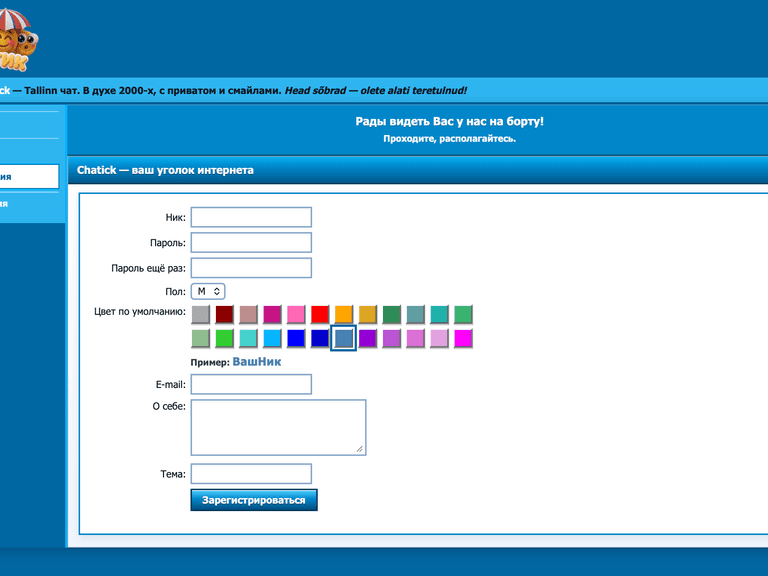Click the Пароль password field
This screenshot has height=576, width=768.
[251, 242]
